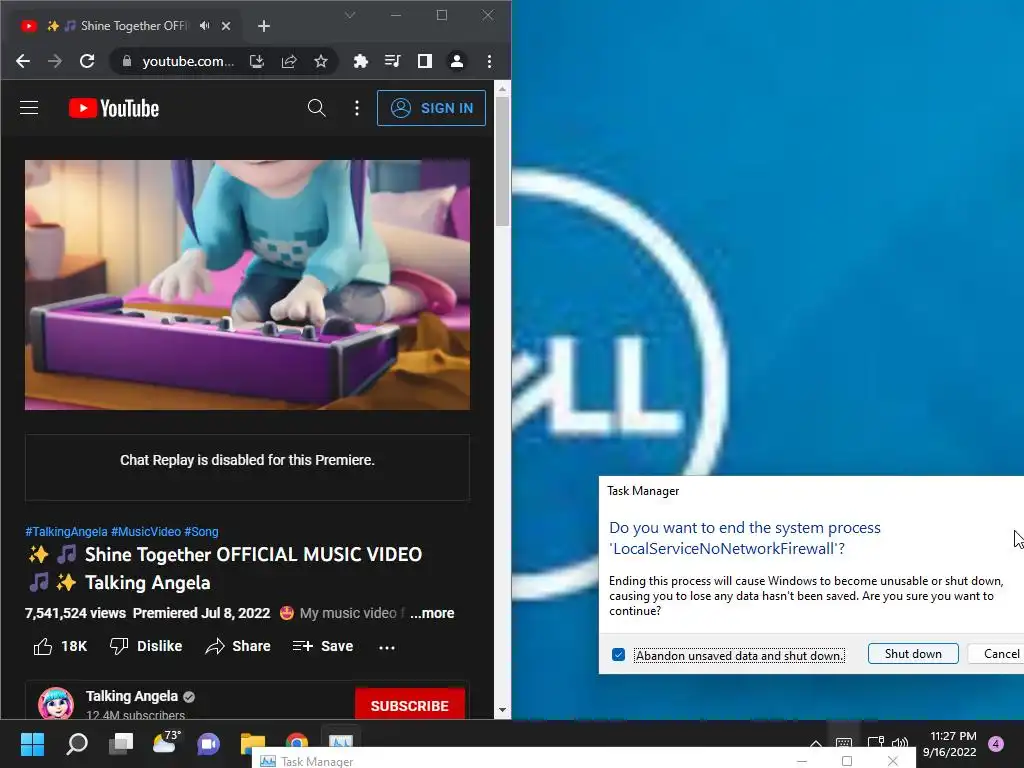Open Chrome three-dot menu
Screen dimensions: 1024x768
pyautogui.click(x=489, y=61)
